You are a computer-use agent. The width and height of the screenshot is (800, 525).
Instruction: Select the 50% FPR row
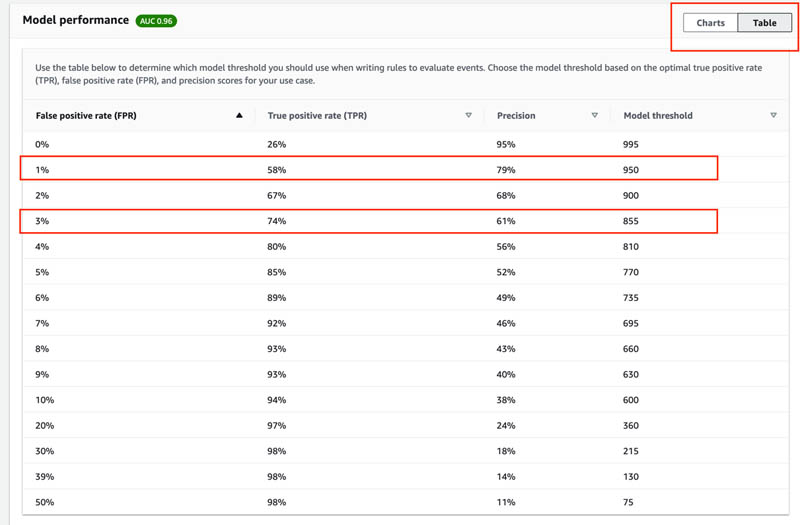[406, 502]
